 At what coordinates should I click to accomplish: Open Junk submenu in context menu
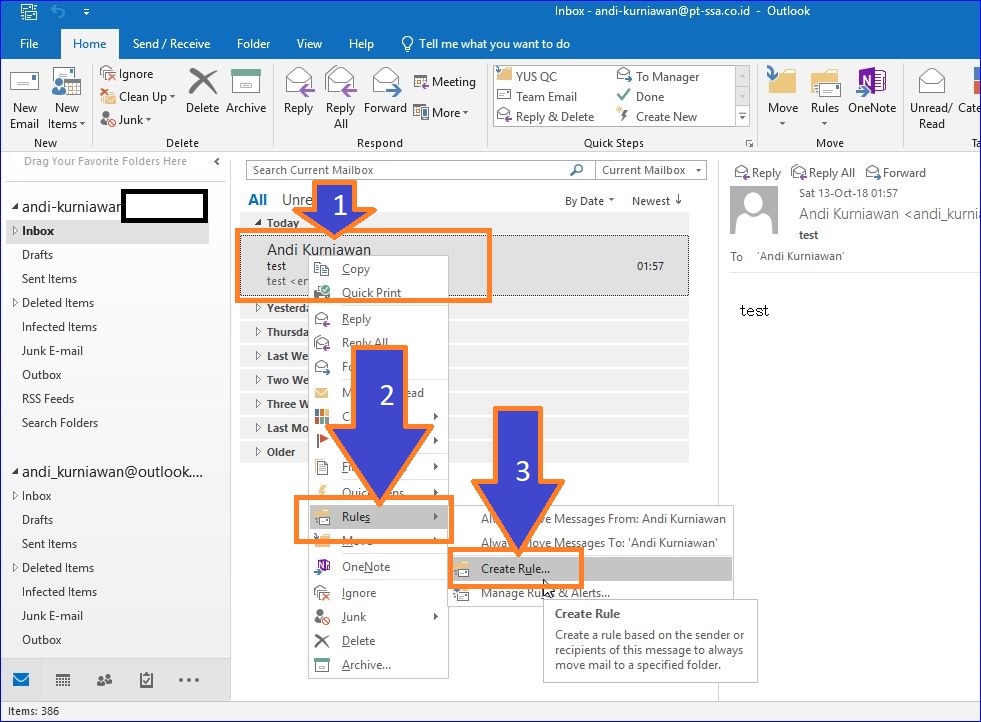(x=379, y=617)
